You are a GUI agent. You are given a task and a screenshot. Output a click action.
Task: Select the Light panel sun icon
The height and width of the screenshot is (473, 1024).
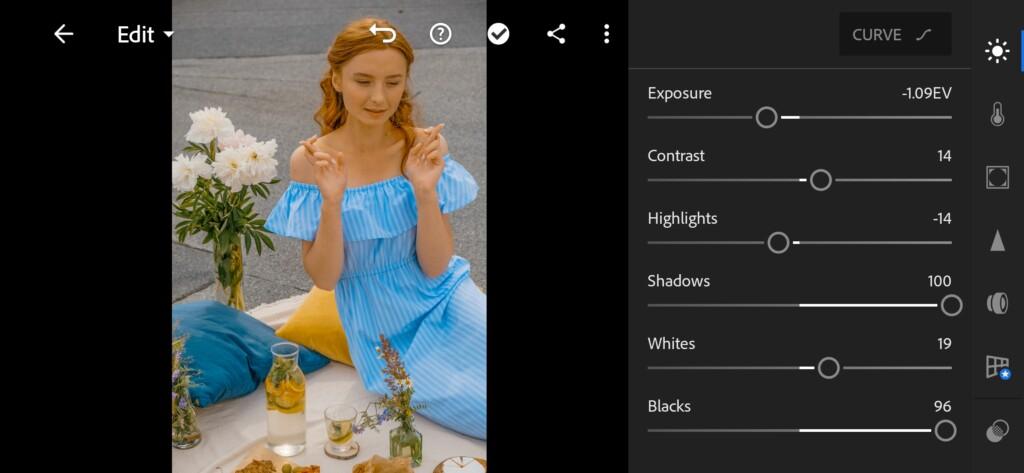[x=997, y=51]
